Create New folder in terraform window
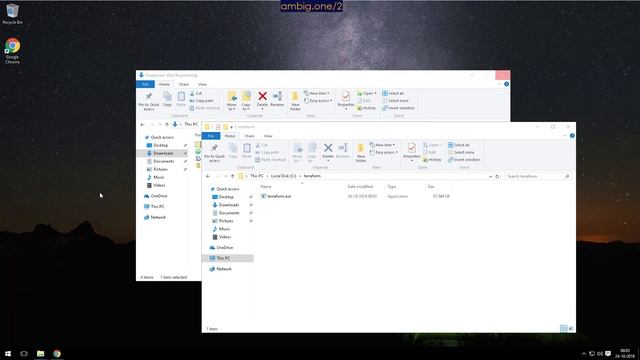This screenshot has width=640, height=360. pos(360,153)
